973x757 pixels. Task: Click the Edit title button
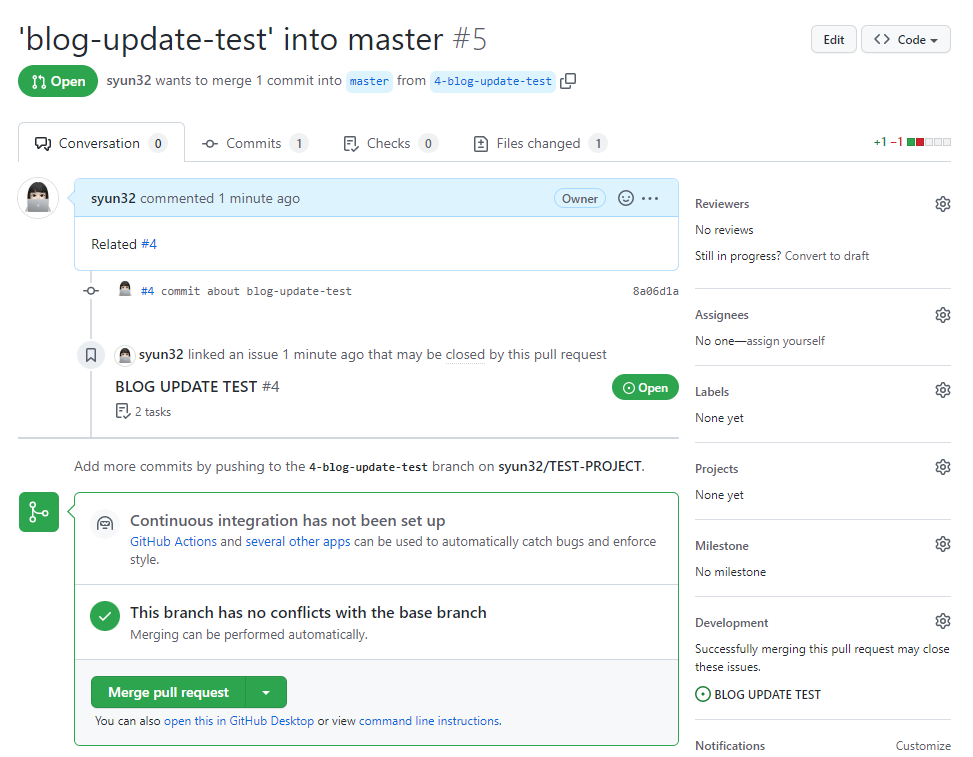tap(833, 40)
